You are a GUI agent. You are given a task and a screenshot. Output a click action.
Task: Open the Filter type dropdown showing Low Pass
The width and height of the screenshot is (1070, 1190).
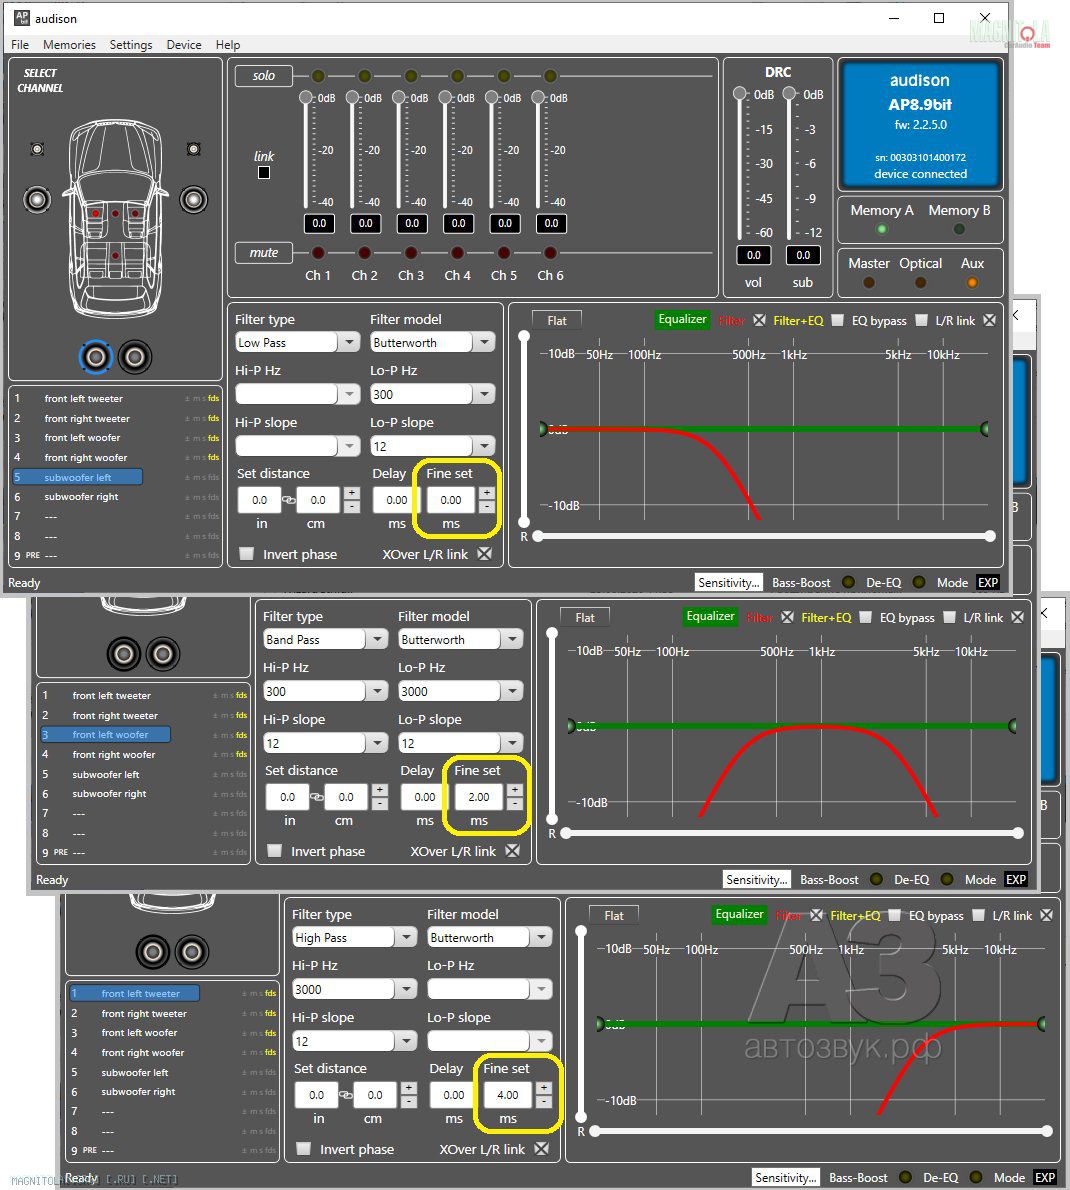(x=297, y=342)
